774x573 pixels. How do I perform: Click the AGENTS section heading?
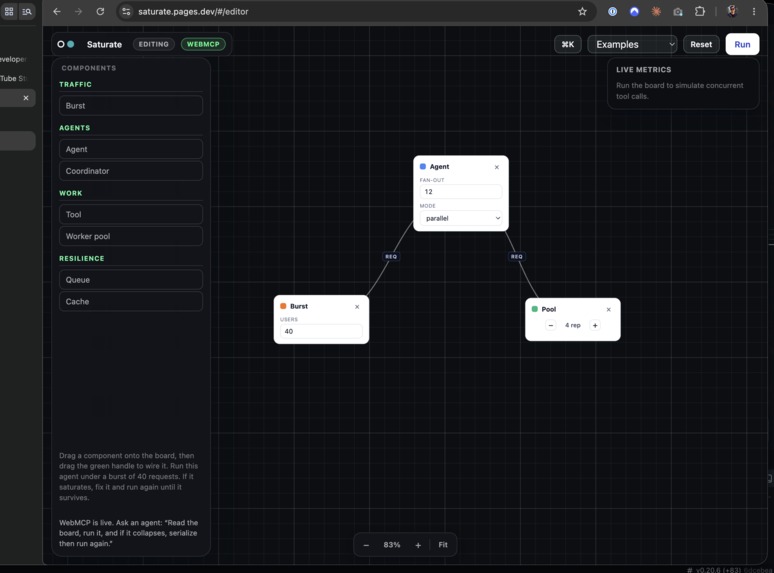coord(75,128)
